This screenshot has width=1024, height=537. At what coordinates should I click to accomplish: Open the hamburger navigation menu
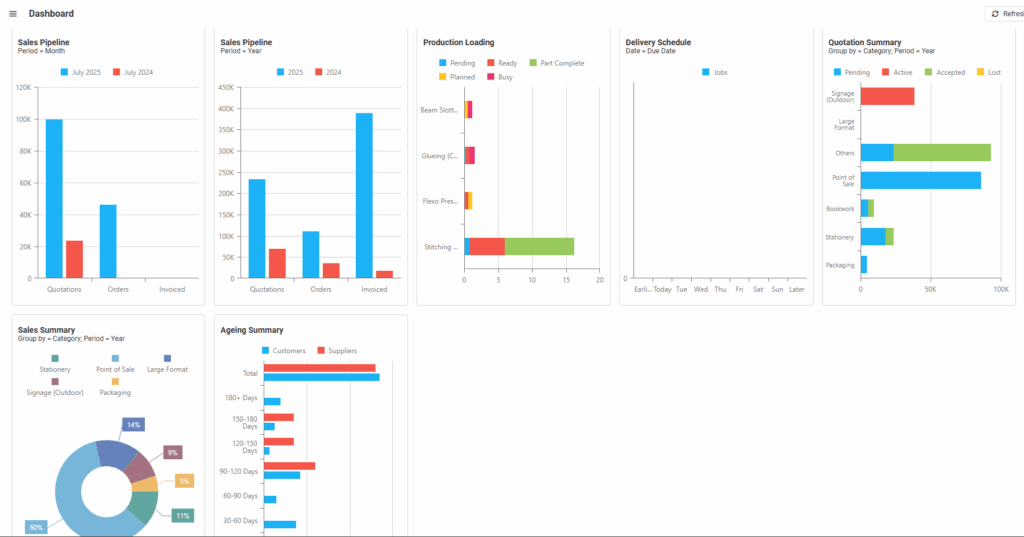pos(13,14)
